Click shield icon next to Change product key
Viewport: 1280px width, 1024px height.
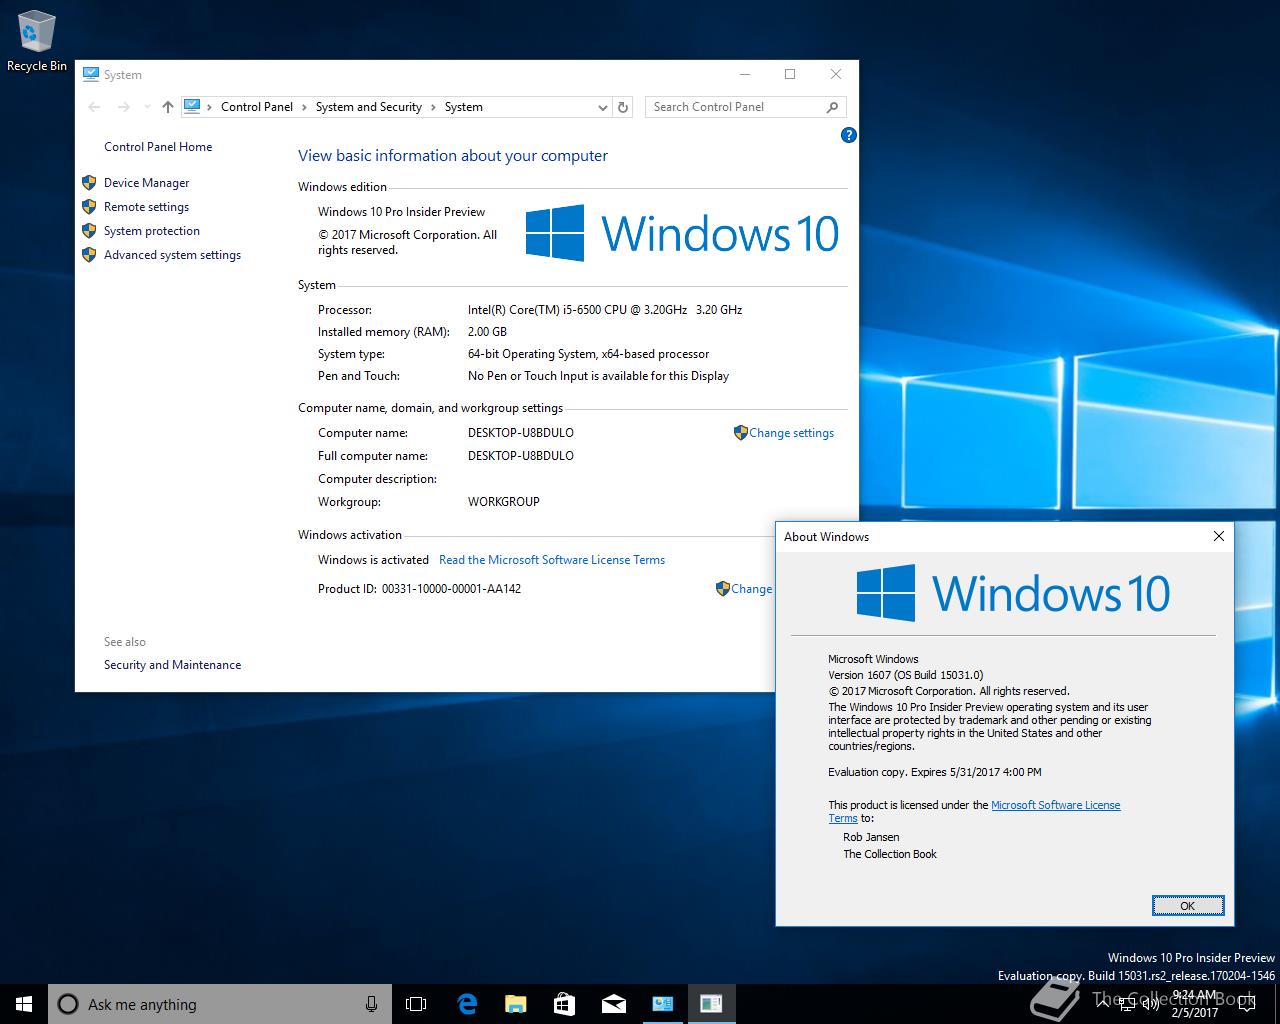tap(722, 589)
